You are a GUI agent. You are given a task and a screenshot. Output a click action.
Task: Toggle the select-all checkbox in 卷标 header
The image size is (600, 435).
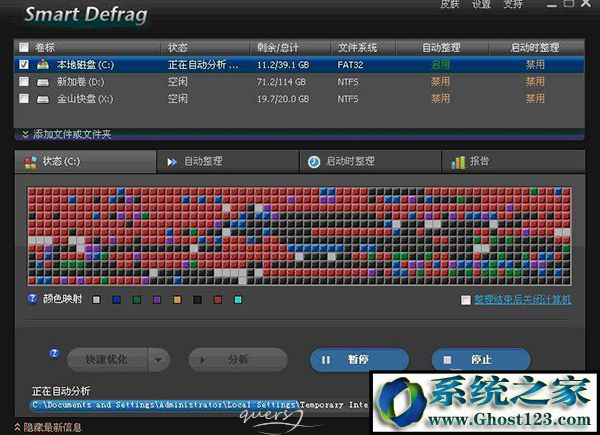[24, 47]
